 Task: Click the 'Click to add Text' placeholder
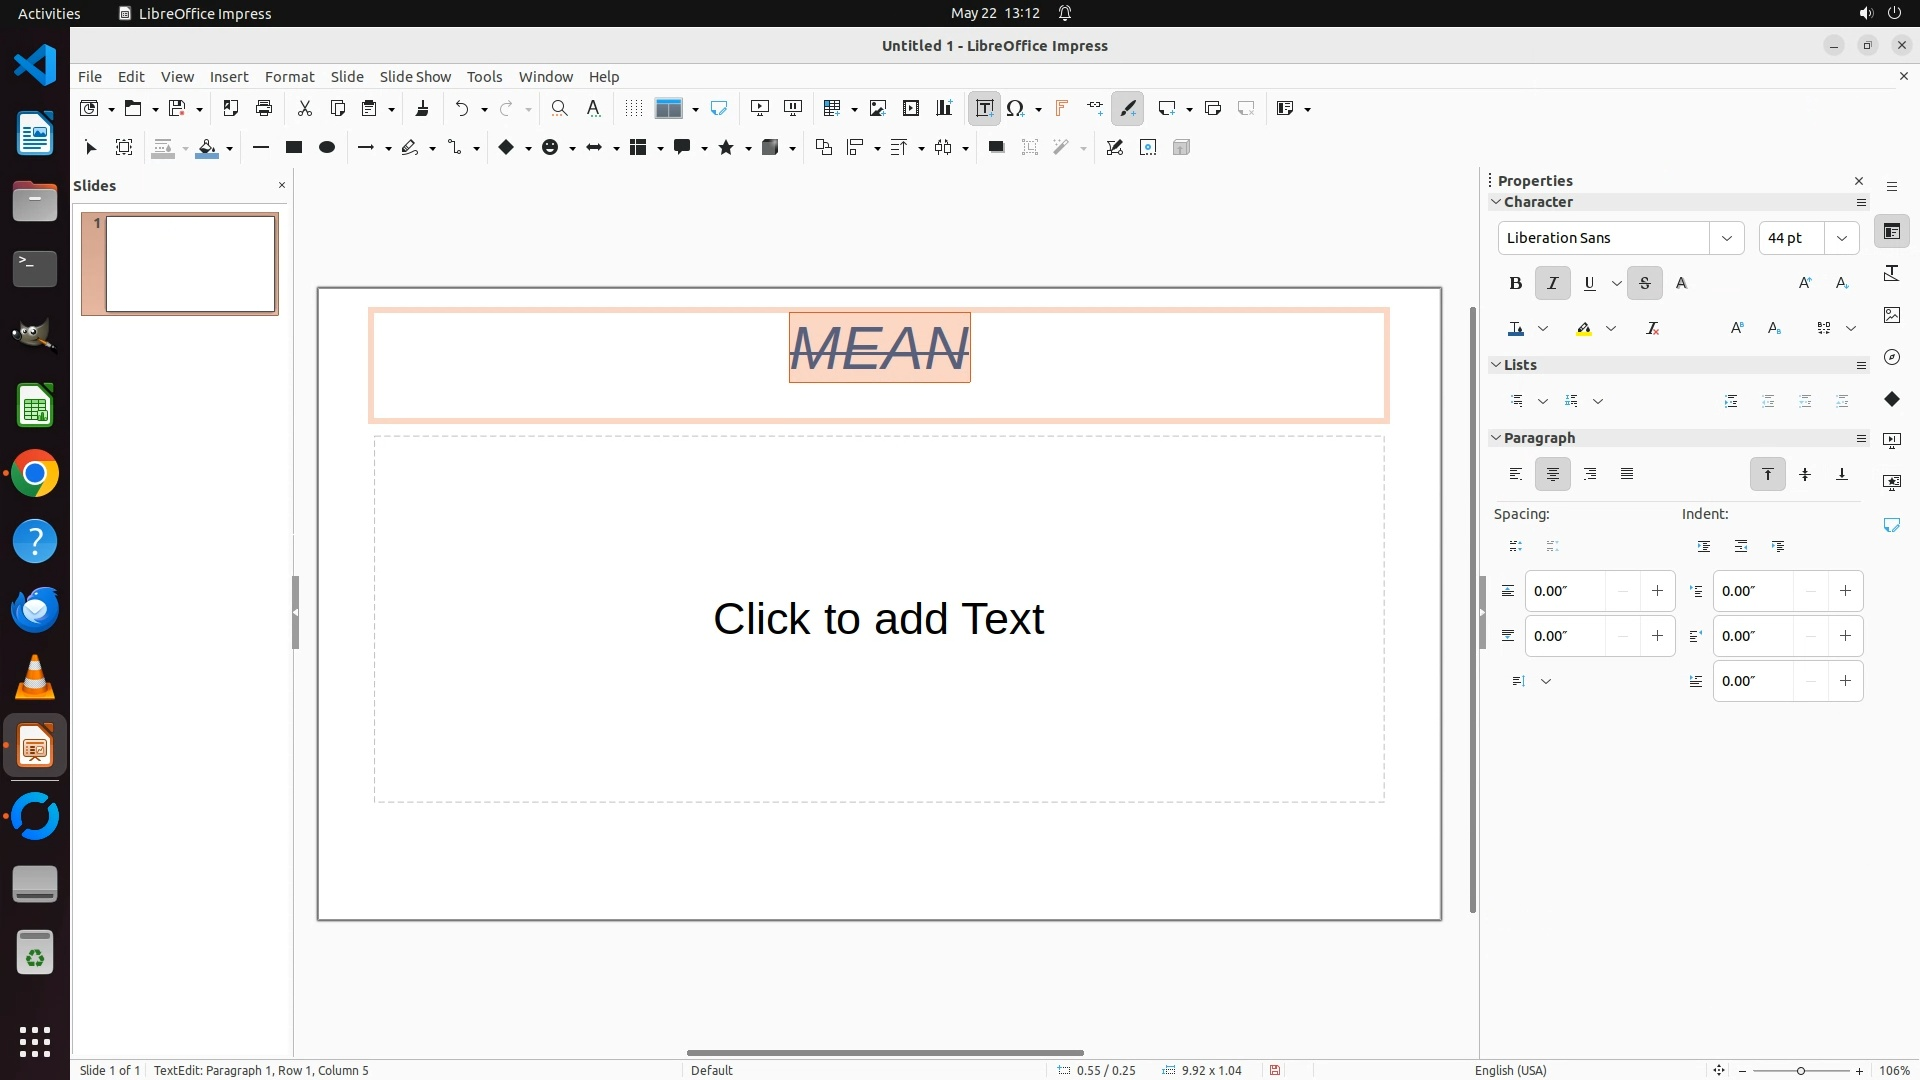[x=878, y=619]
